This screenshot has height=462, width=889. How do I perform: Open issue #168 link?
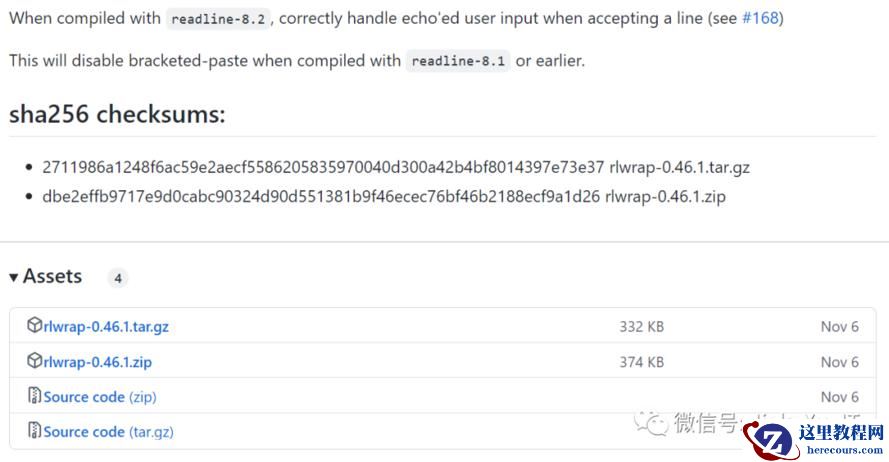pyautogui.click(x=760, y=18)
